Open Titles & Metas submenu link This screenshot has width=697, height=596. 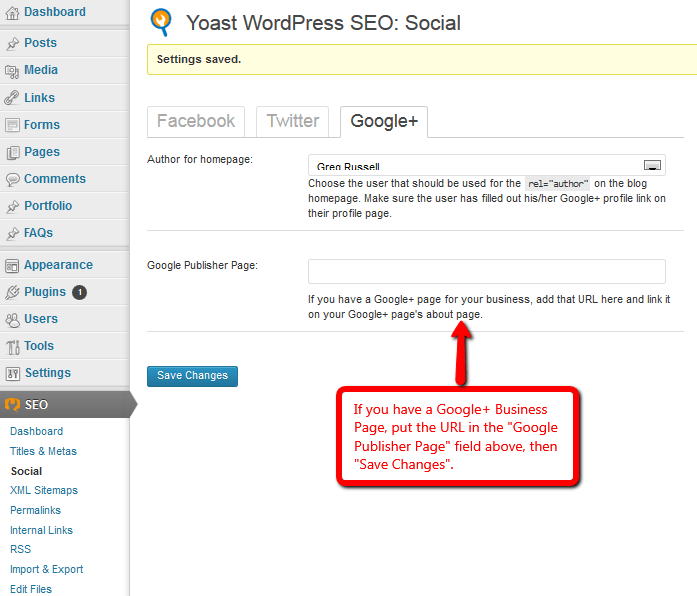pos(44,451)
